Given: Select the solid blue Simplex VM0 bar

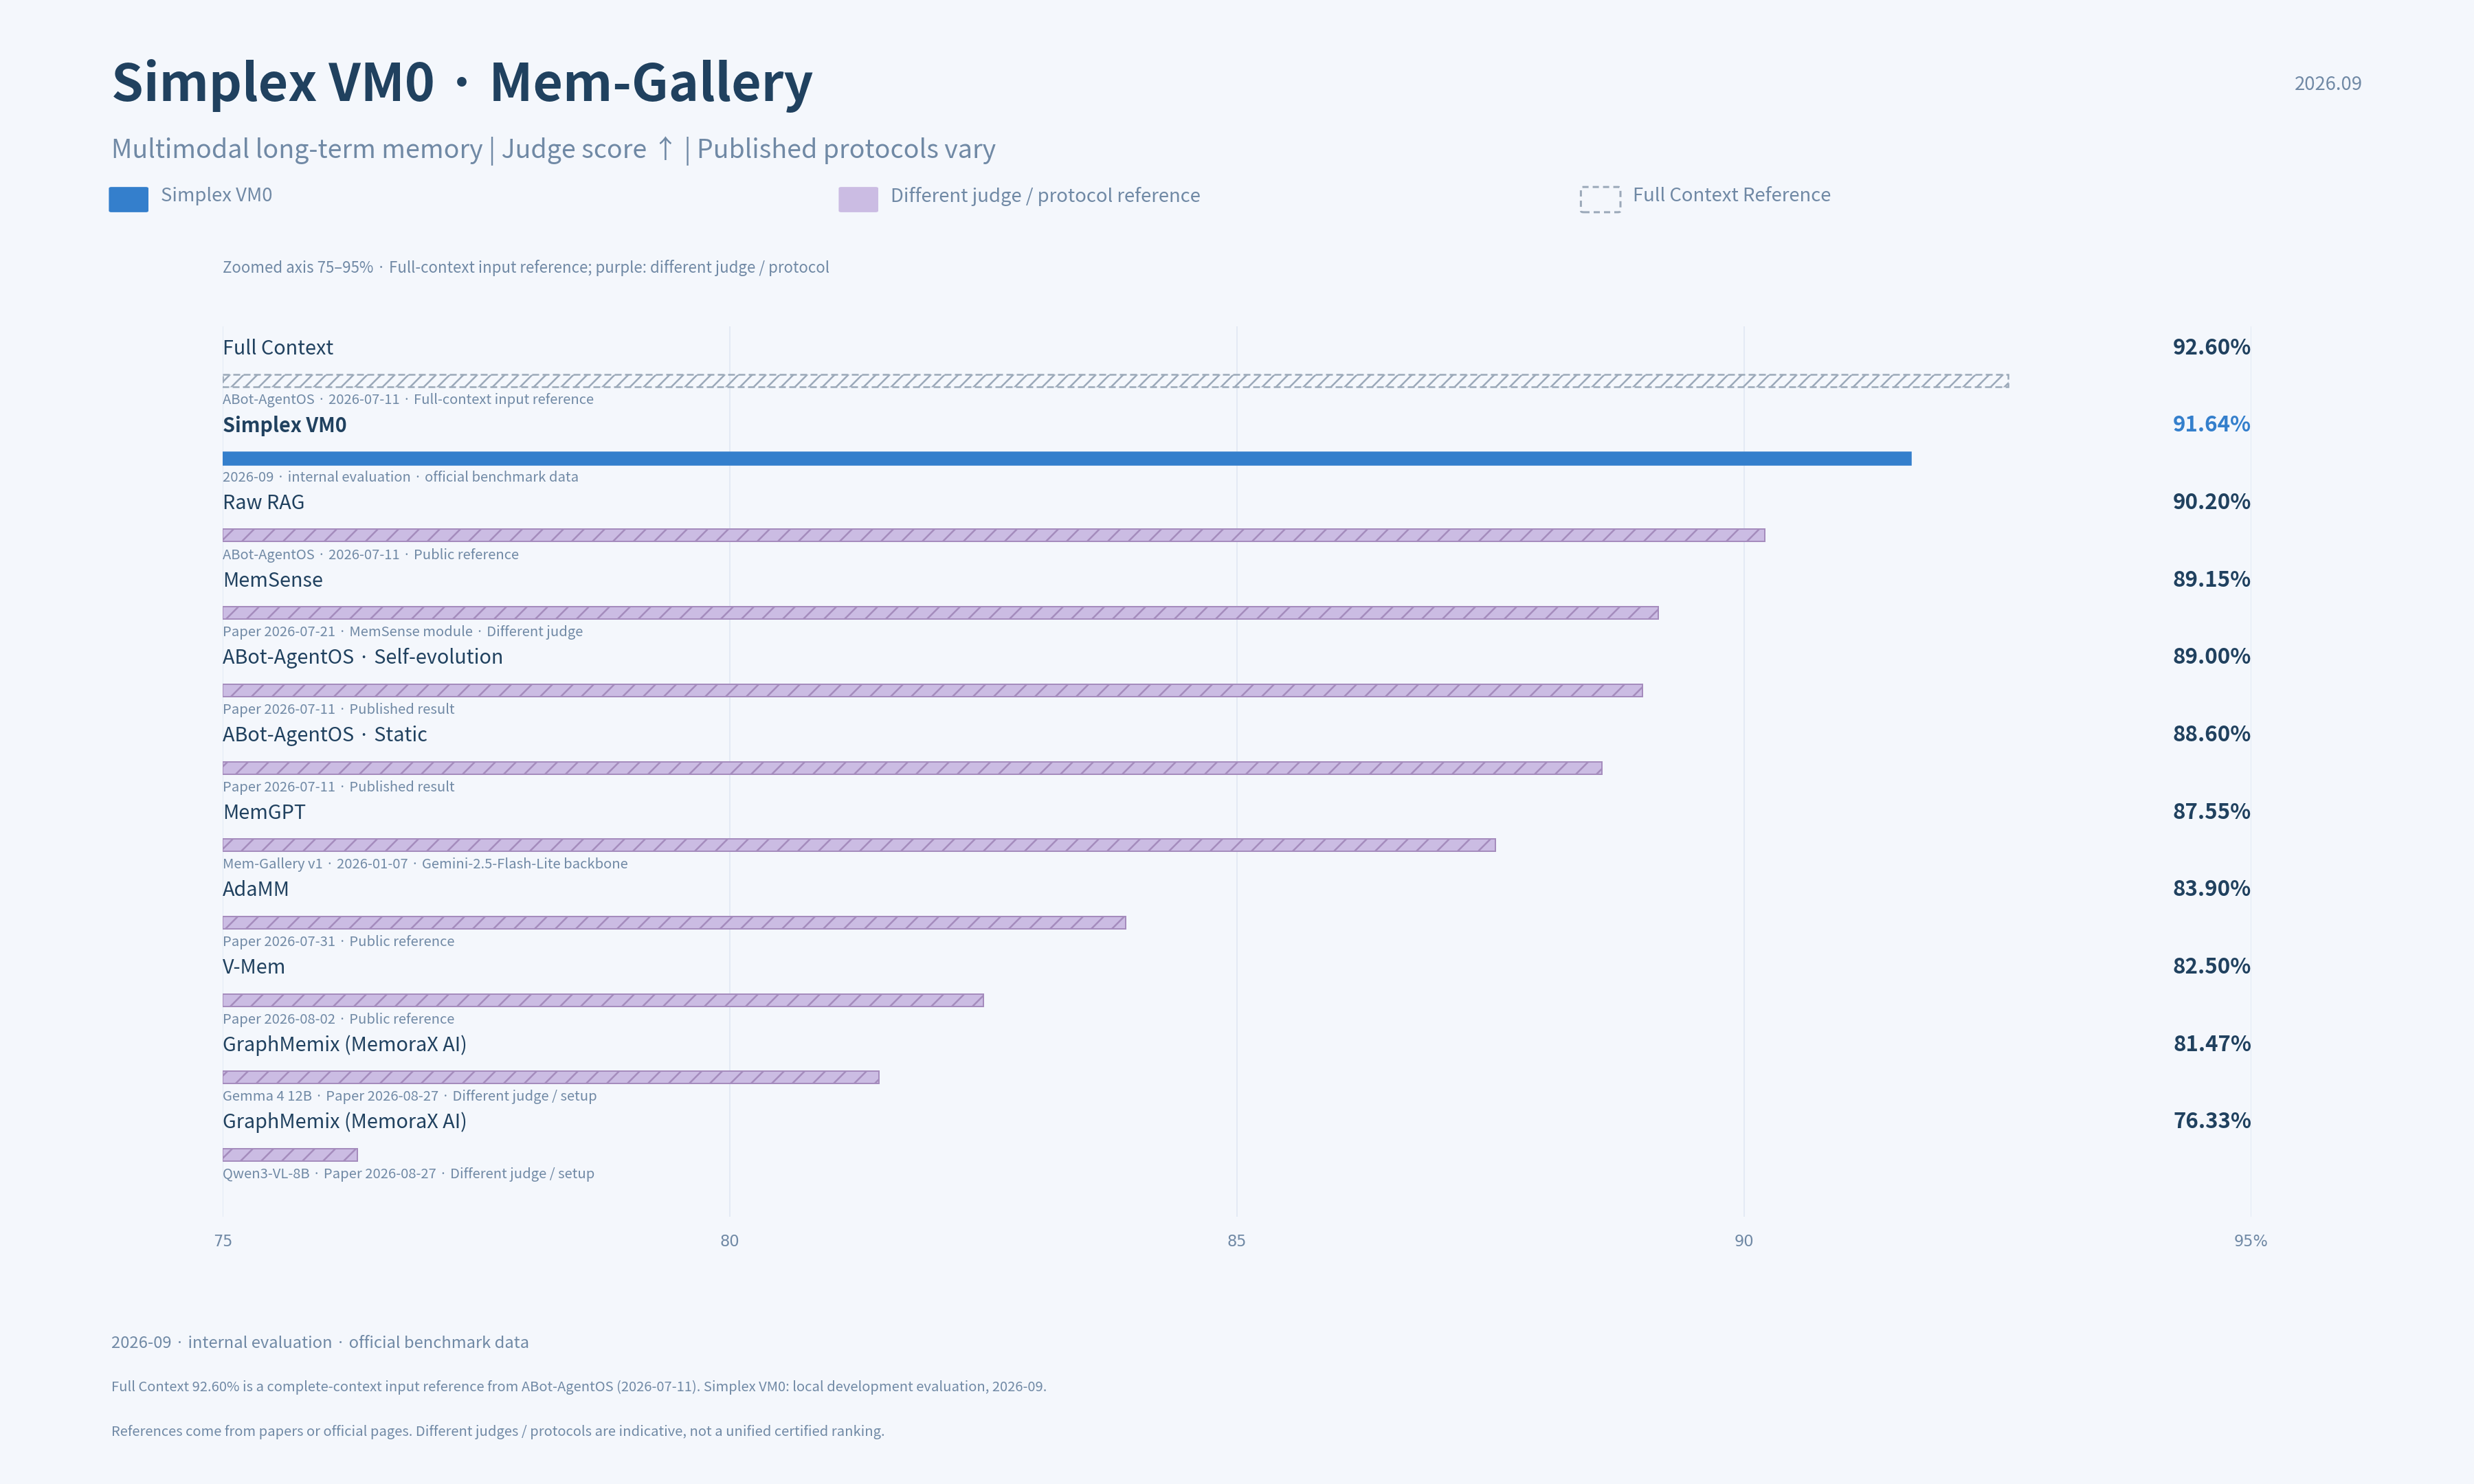Looking at the screenshot, I should tap(1067, 458).
